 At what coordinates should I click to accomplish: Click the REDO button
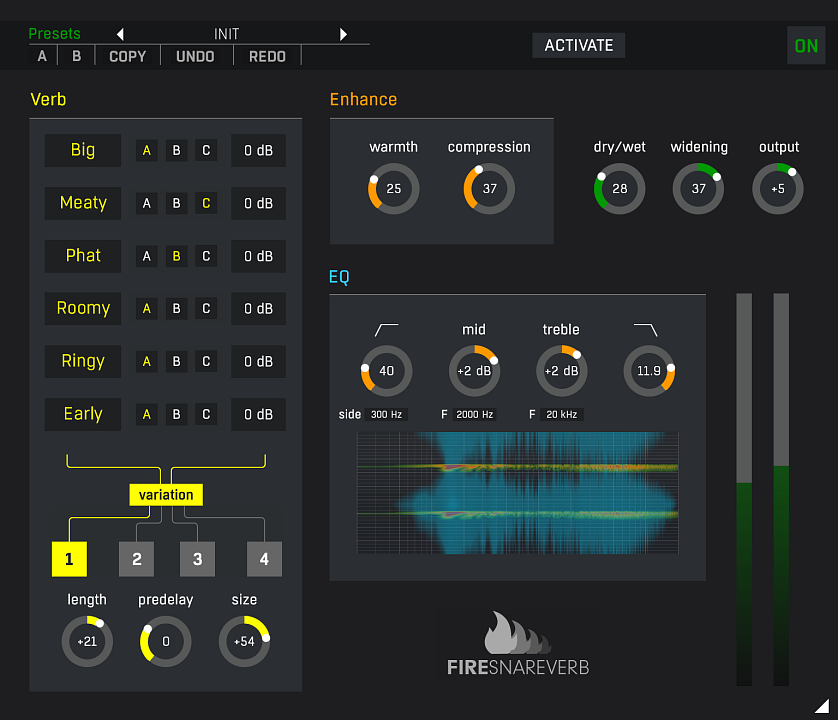coord(267,56)
